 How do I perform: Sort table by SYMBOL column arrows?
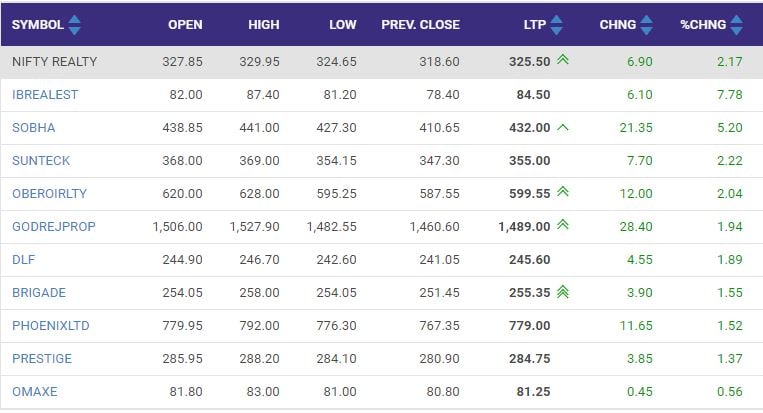(x=75, y=24)
